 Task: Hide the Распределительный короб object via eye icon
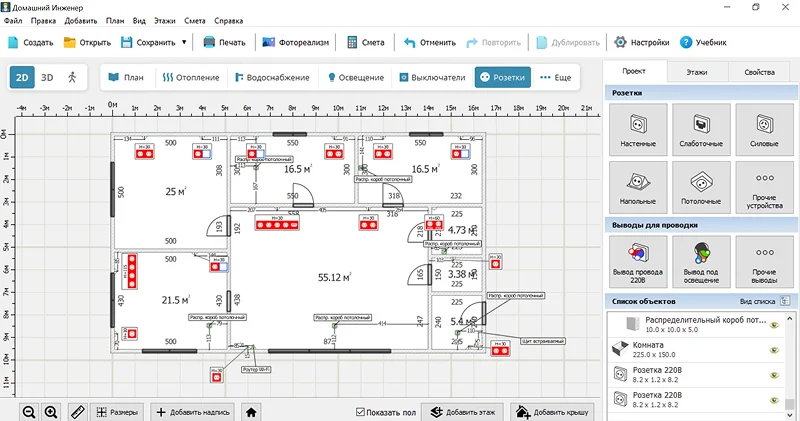[773, 324]
